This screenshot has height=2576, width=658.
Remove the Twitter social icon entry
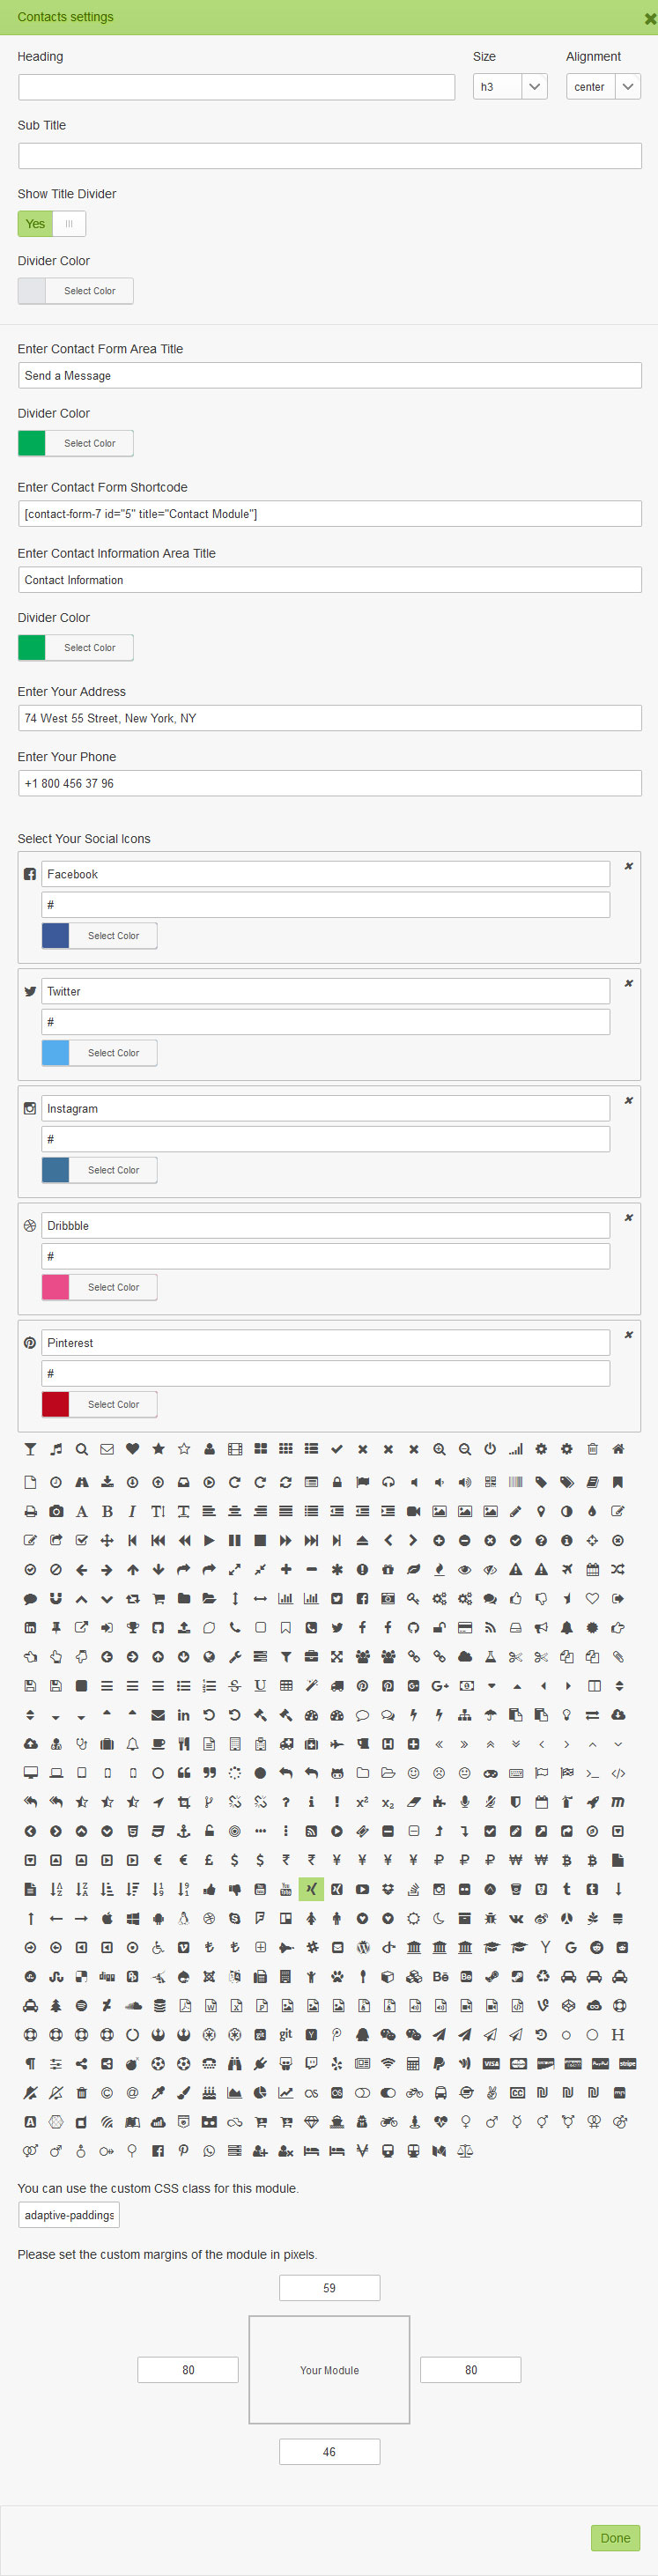tap(629, 983)
